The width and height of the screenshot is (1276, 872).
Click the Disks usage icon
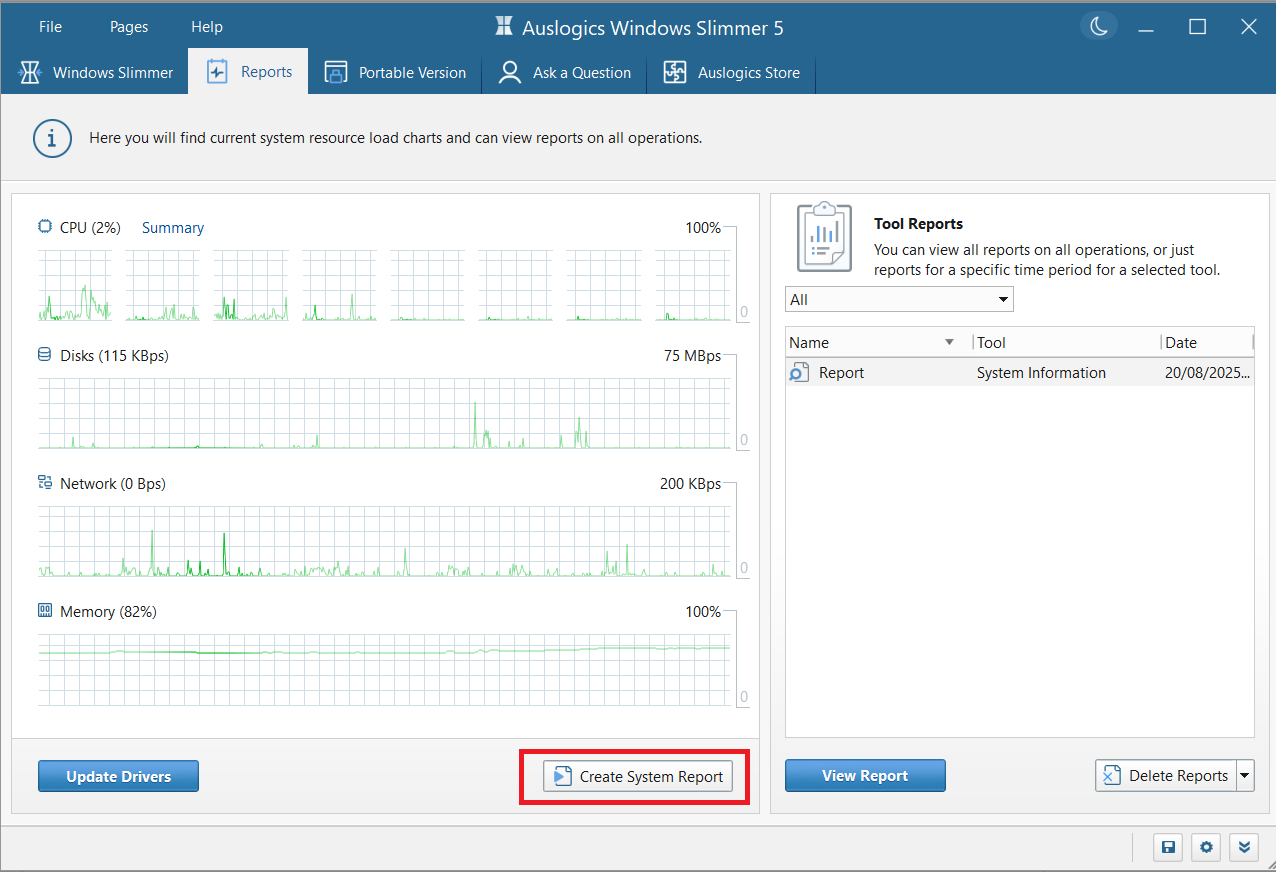44,355
